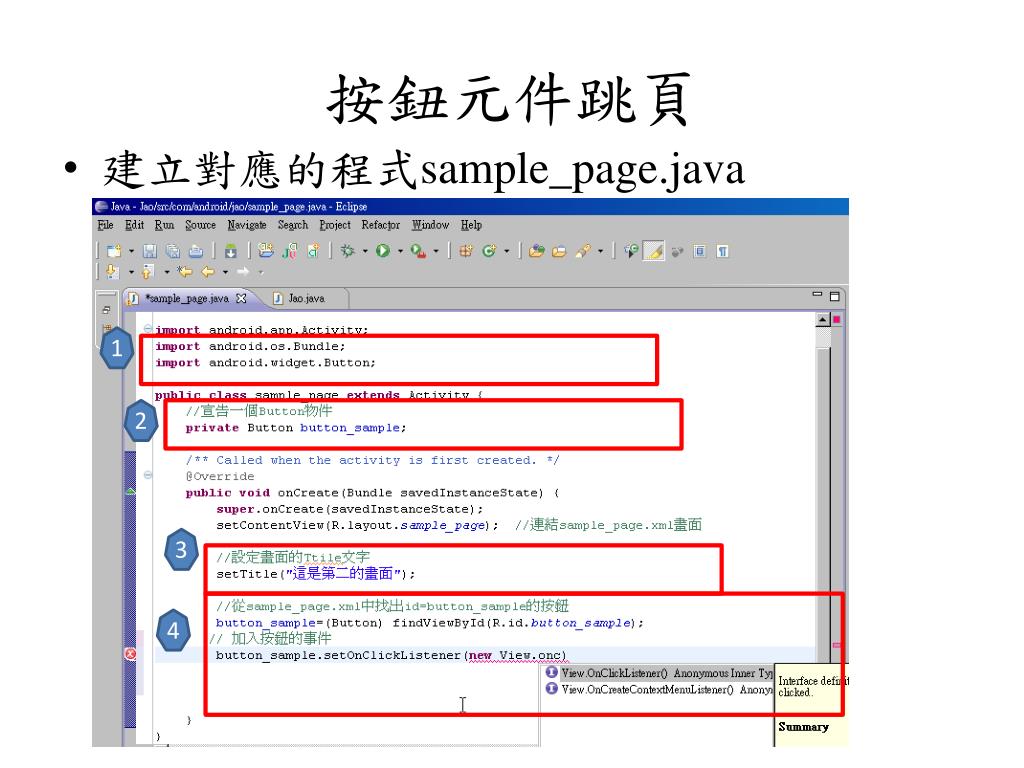
Task: Toggle Show Whitespace Characters pilcrow icon
Action: tap(722, 251)
